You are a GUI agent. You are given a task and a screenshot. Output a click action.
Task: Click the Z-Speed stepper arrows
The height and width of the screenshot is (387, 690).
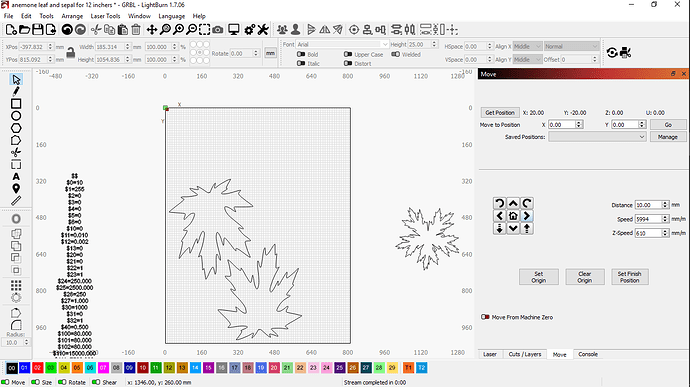[665, 233]
